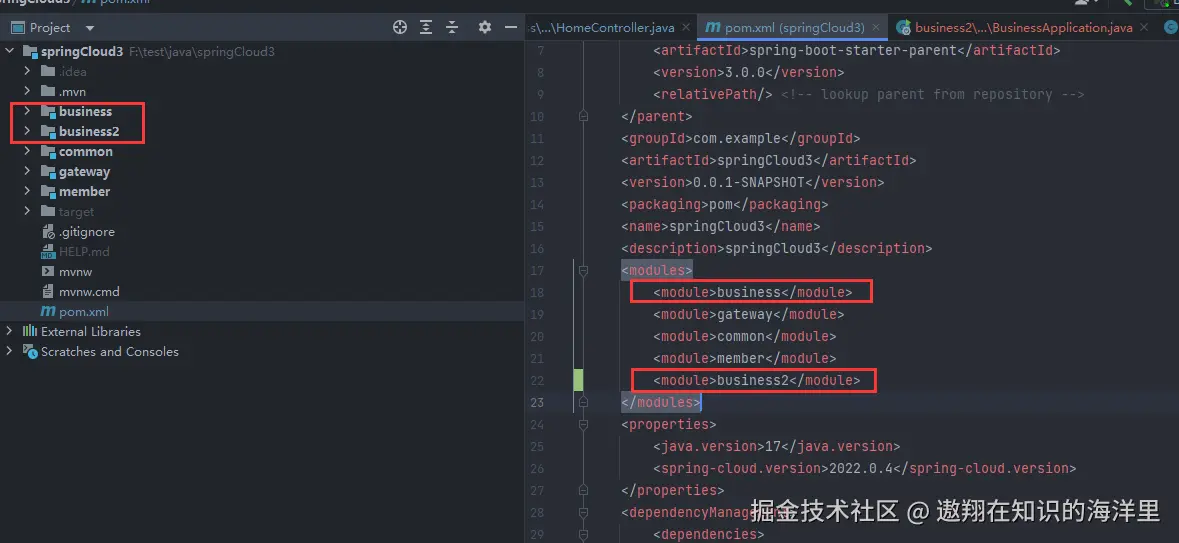Click the Spring run icon on BusinessApplication tab
The width and height of the screenshot is (1179, 543).
[903, 28]
